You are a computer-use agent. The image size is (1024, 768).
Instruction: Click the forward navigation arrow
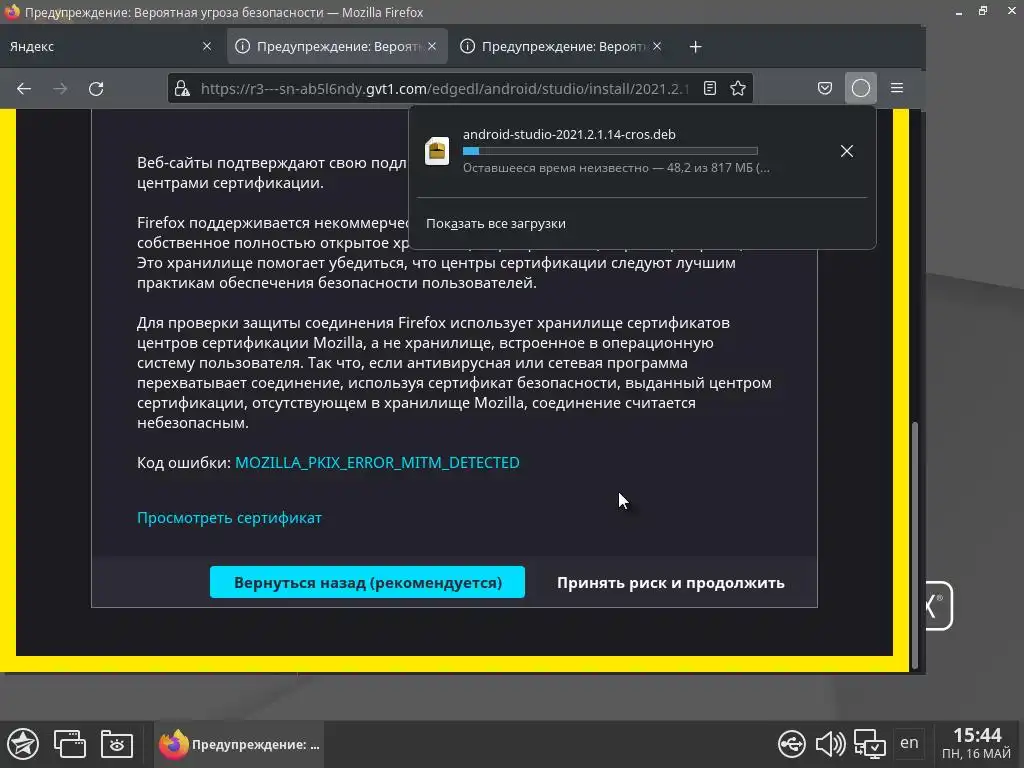60,88
